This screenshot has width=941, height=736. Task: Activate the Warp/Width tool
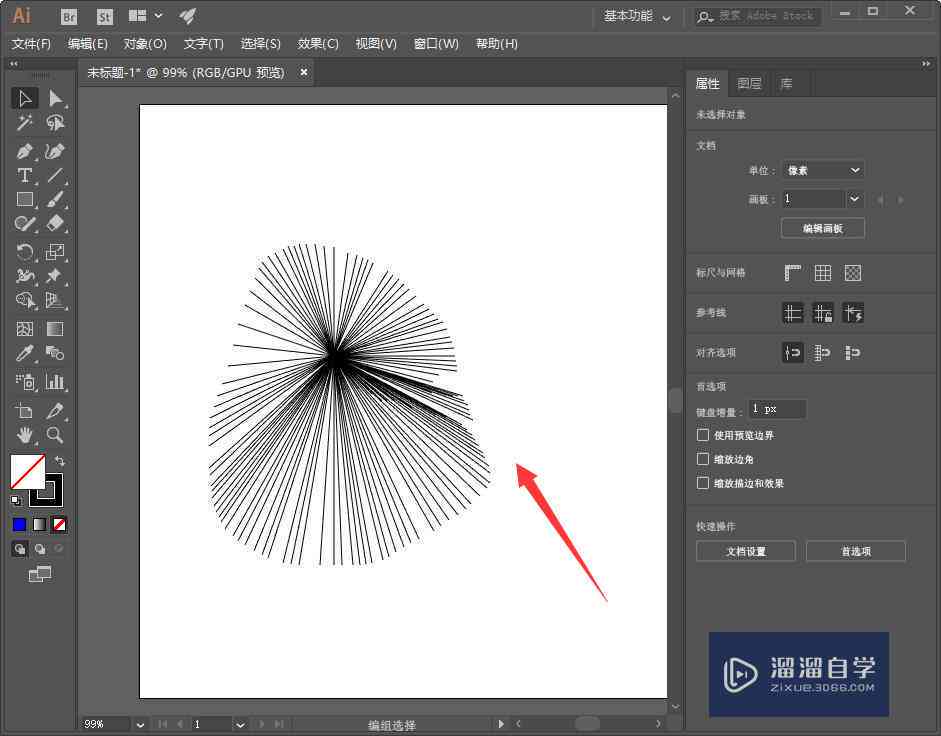25,276
